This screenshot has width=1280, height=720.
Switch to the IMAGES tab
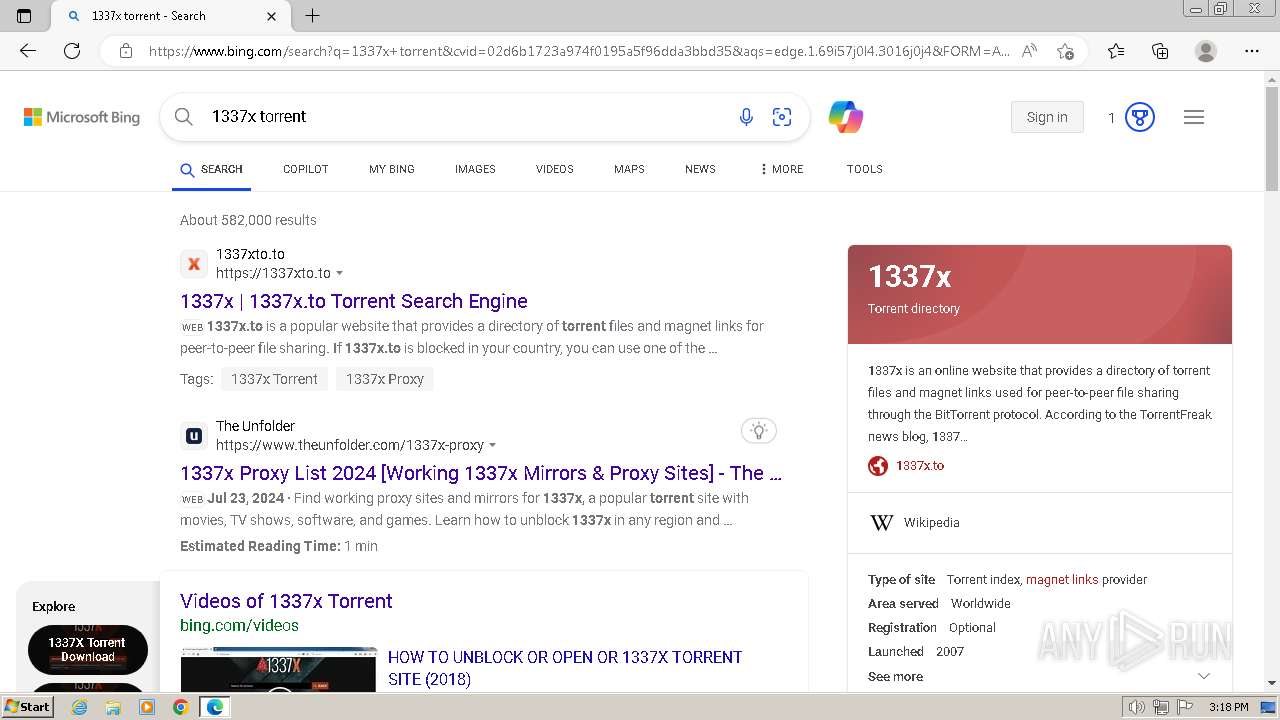[x=475, y=169]
